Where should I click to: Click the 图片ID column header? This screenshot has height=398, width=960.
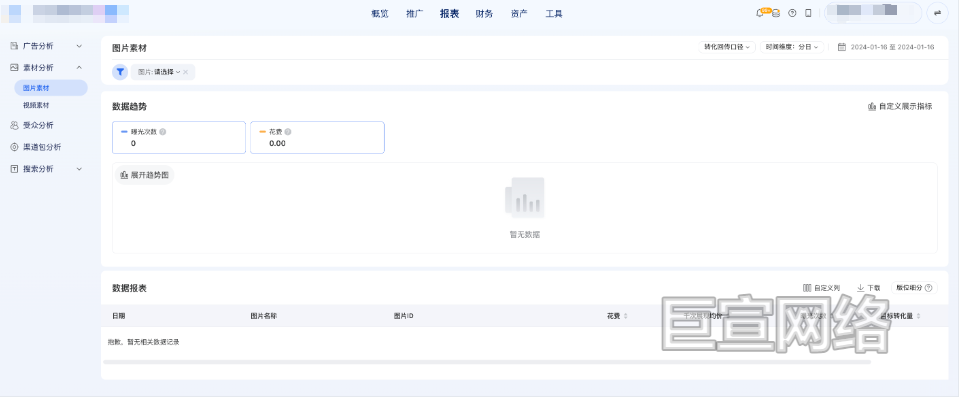pos(403,317)
